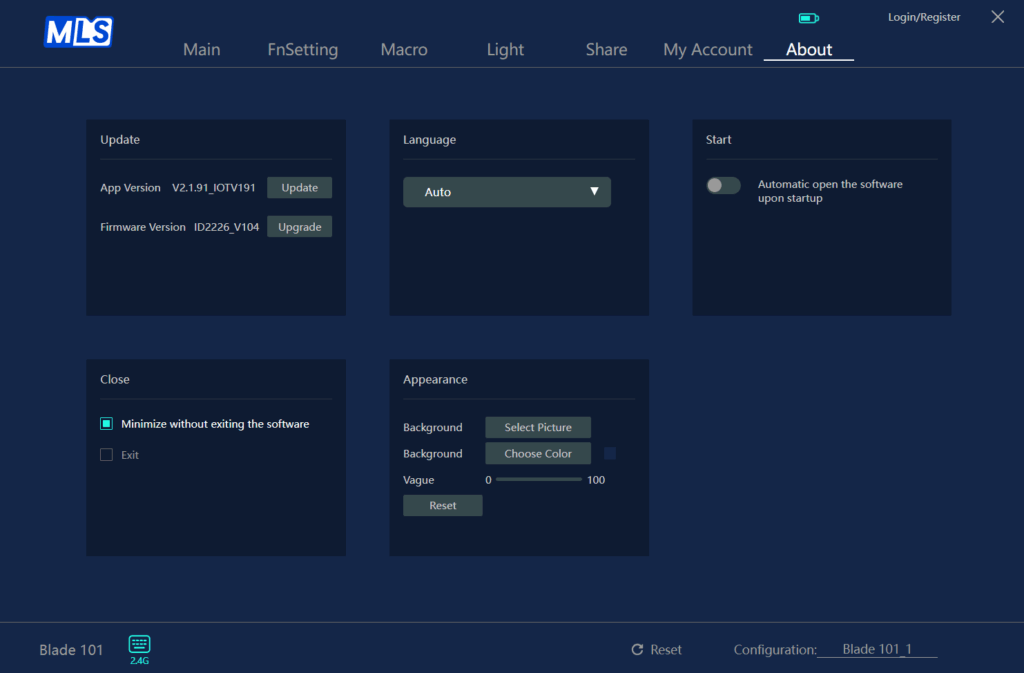Check the battery status icon
This screenshot has height=673, width=1024.
808,18
